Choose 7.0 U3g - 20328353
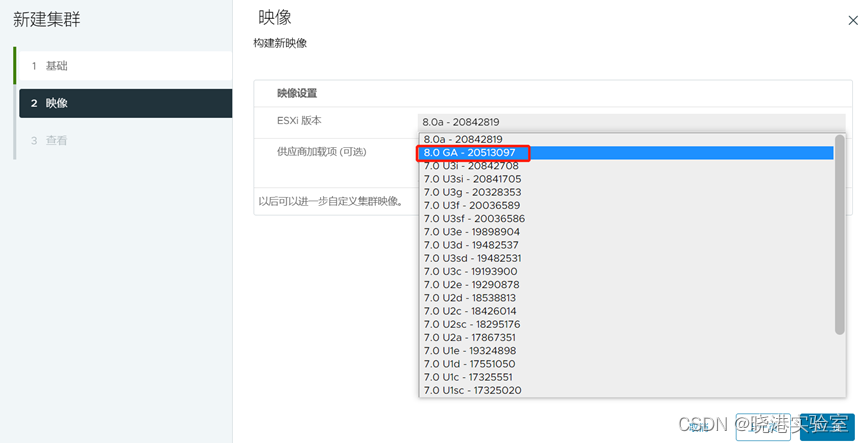The height and width of the screenshot is (443, 864). click(x=627, y=192)
